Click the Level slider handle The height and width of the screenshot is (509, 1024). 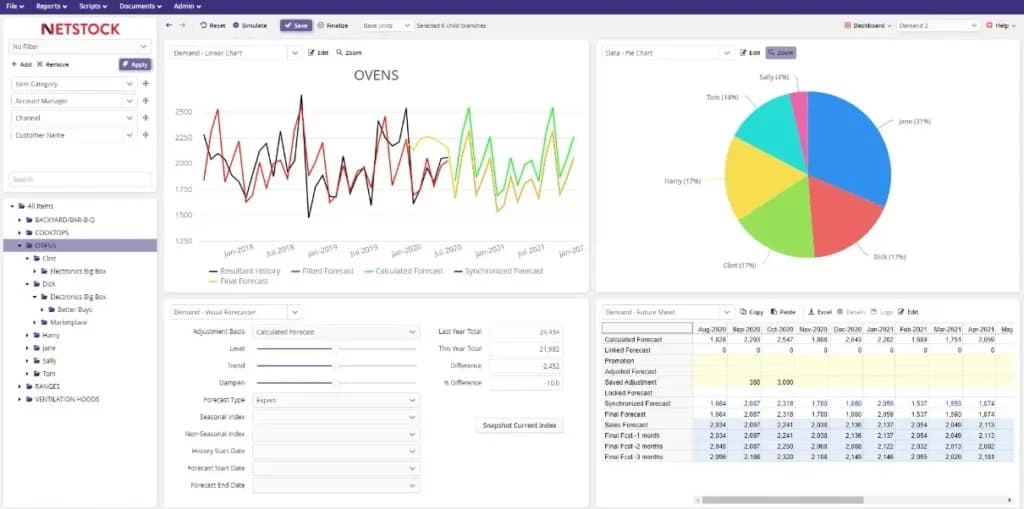(336, 349)
